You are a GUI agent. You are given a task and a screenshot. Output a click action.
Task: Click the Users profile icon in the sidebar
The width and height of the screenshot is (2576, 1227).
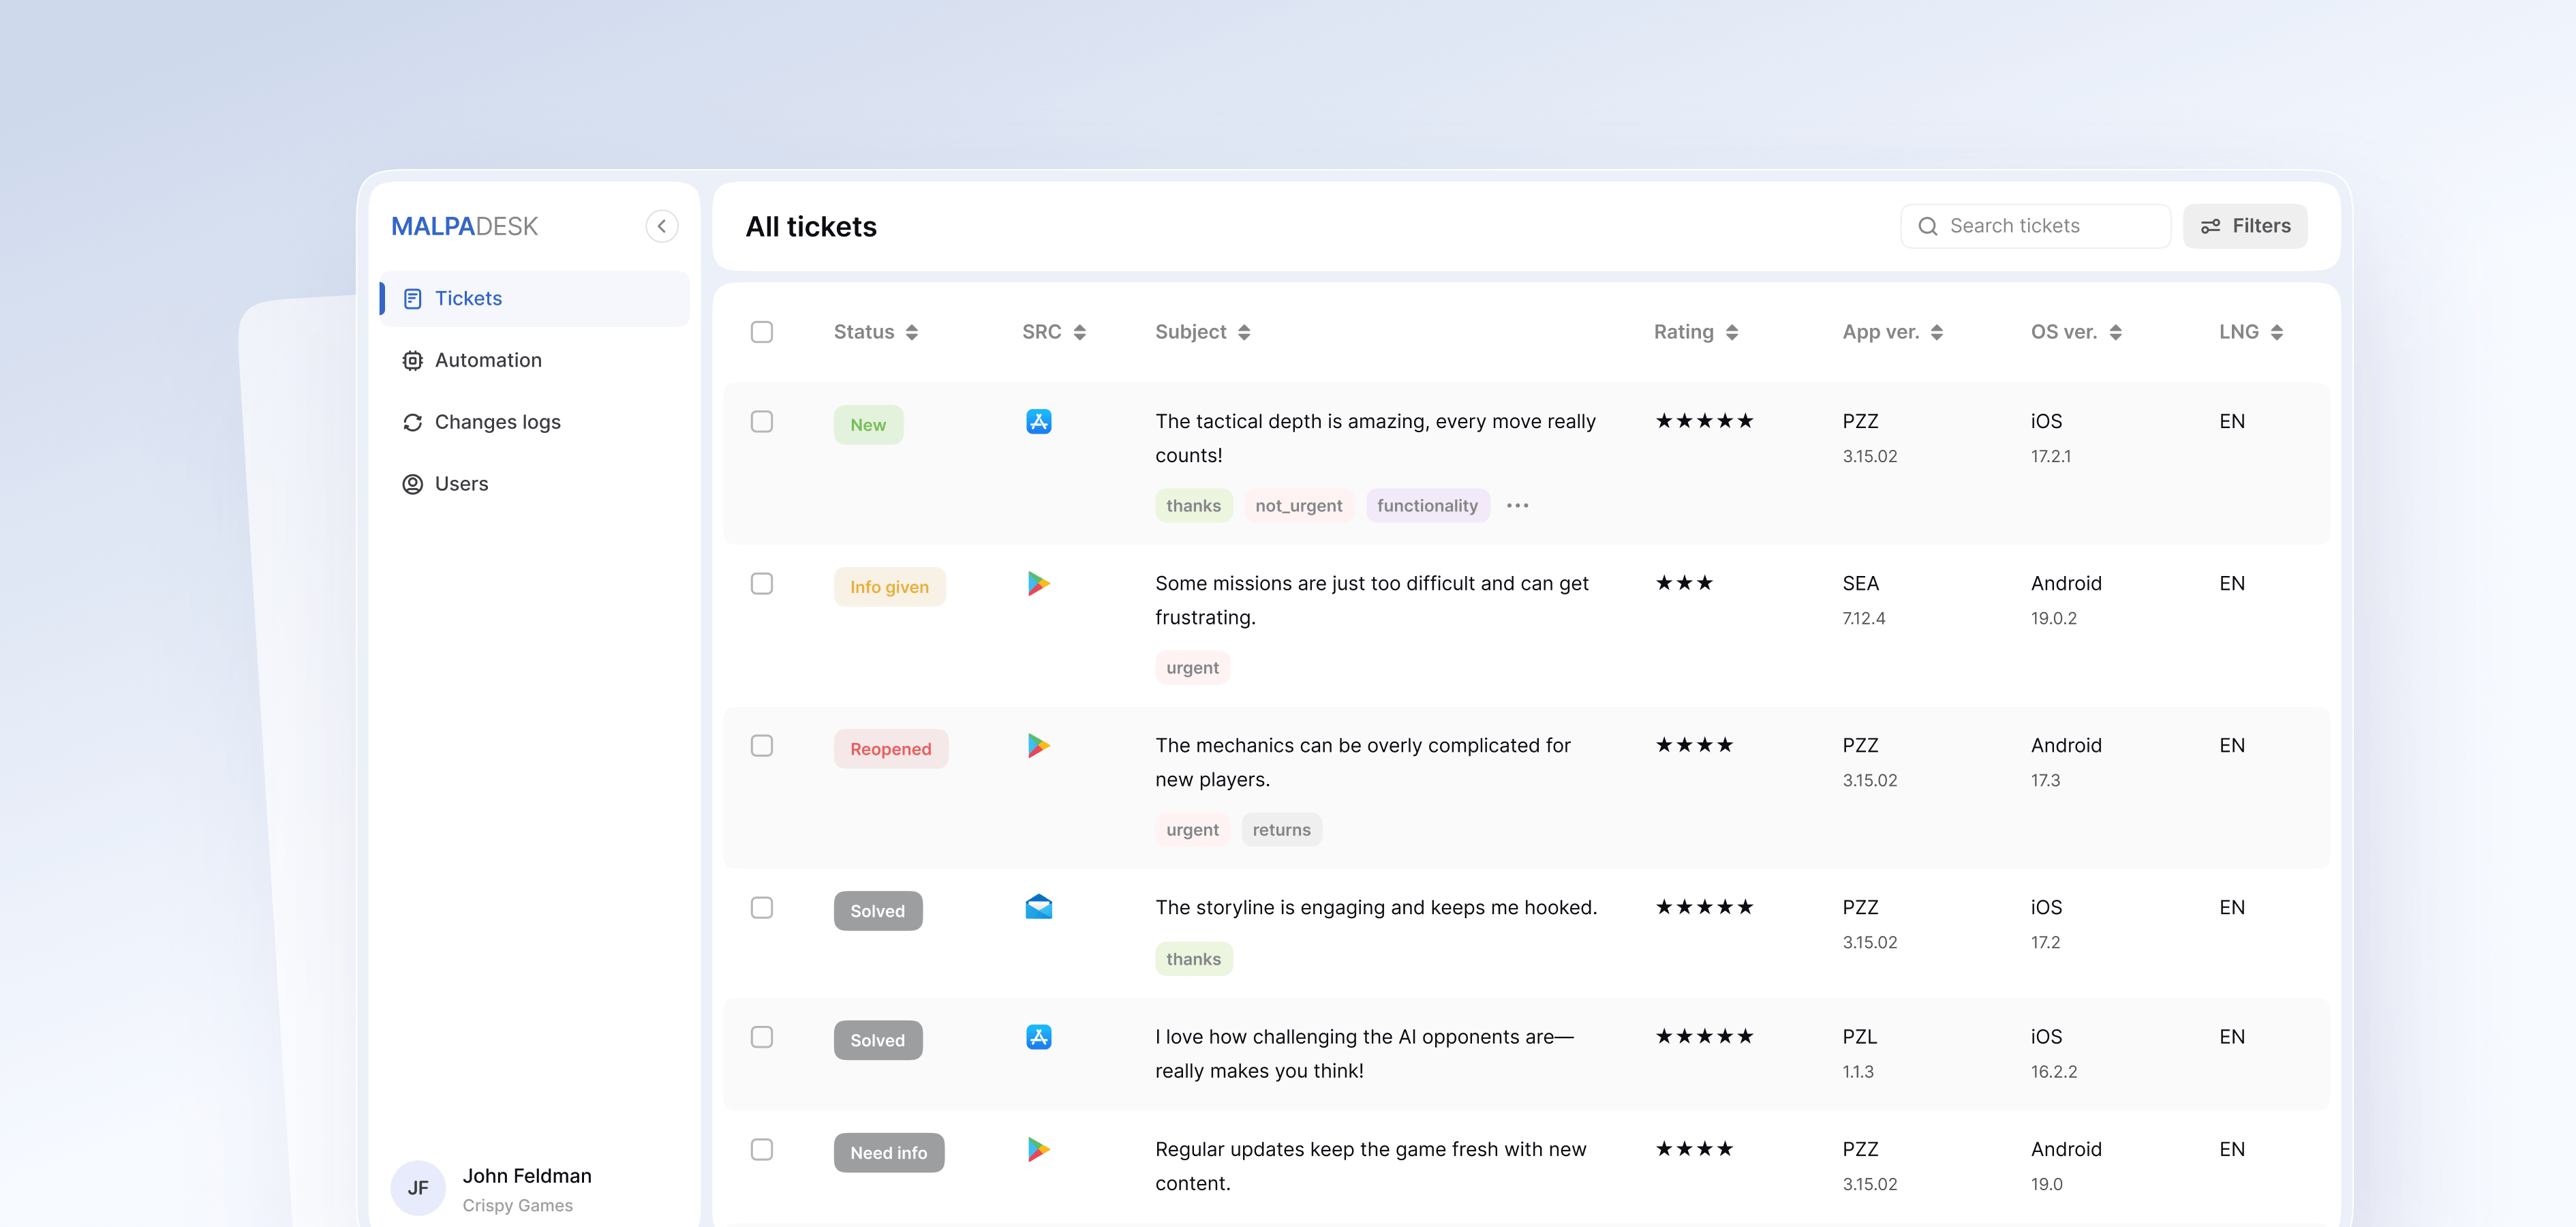click(x=412, y=484)
